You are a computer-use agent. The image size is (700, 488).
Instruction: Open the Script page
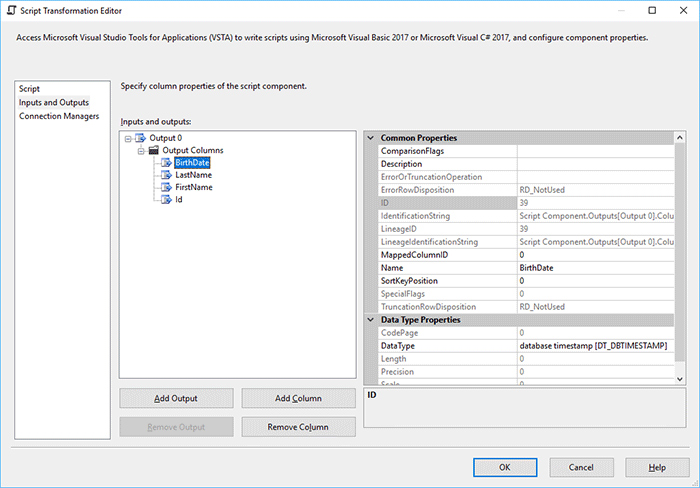30,89
